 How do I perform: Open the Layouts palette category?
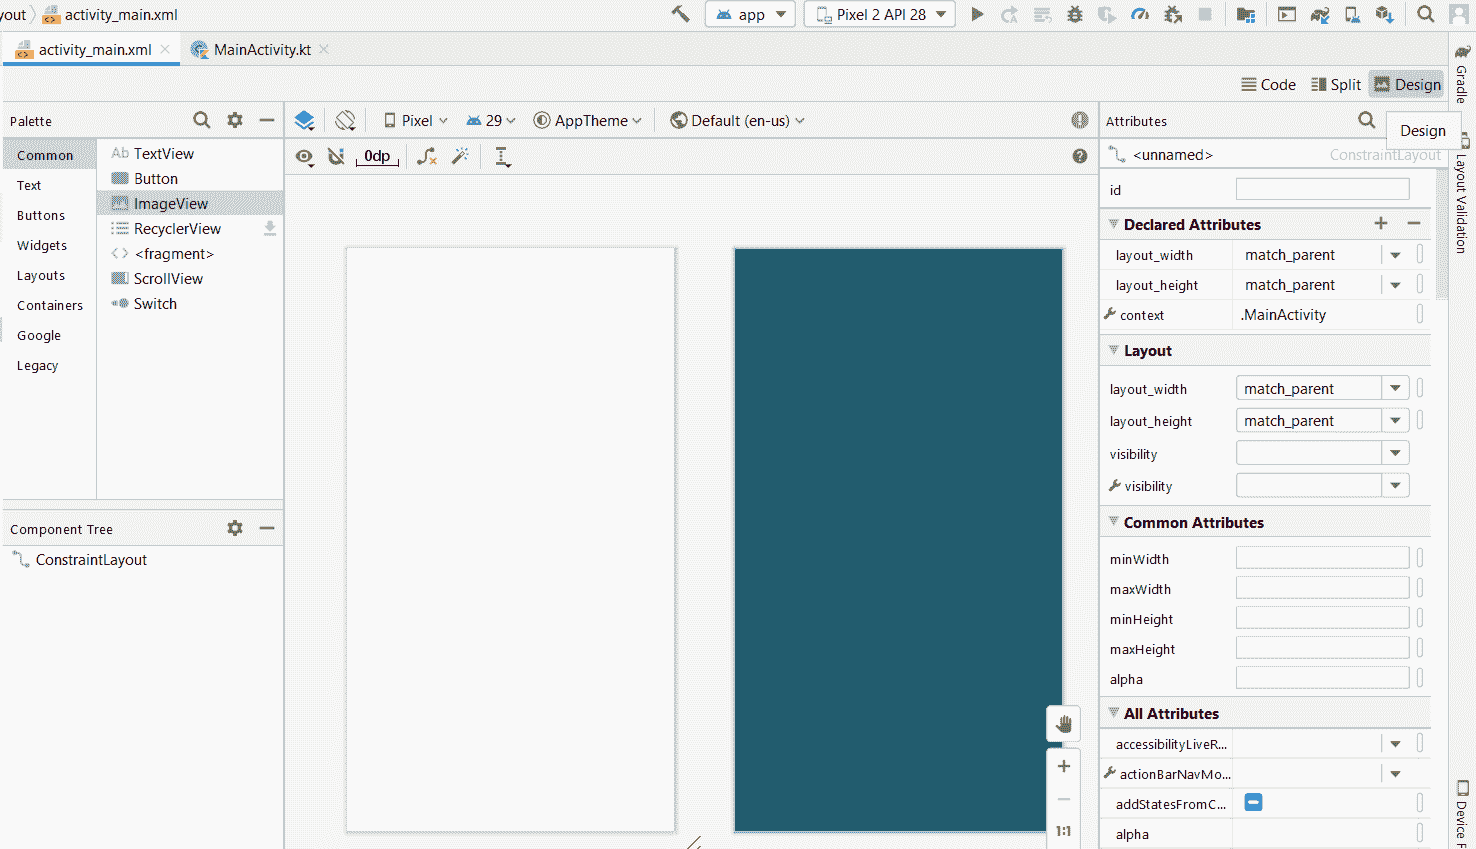click(41, 275)
